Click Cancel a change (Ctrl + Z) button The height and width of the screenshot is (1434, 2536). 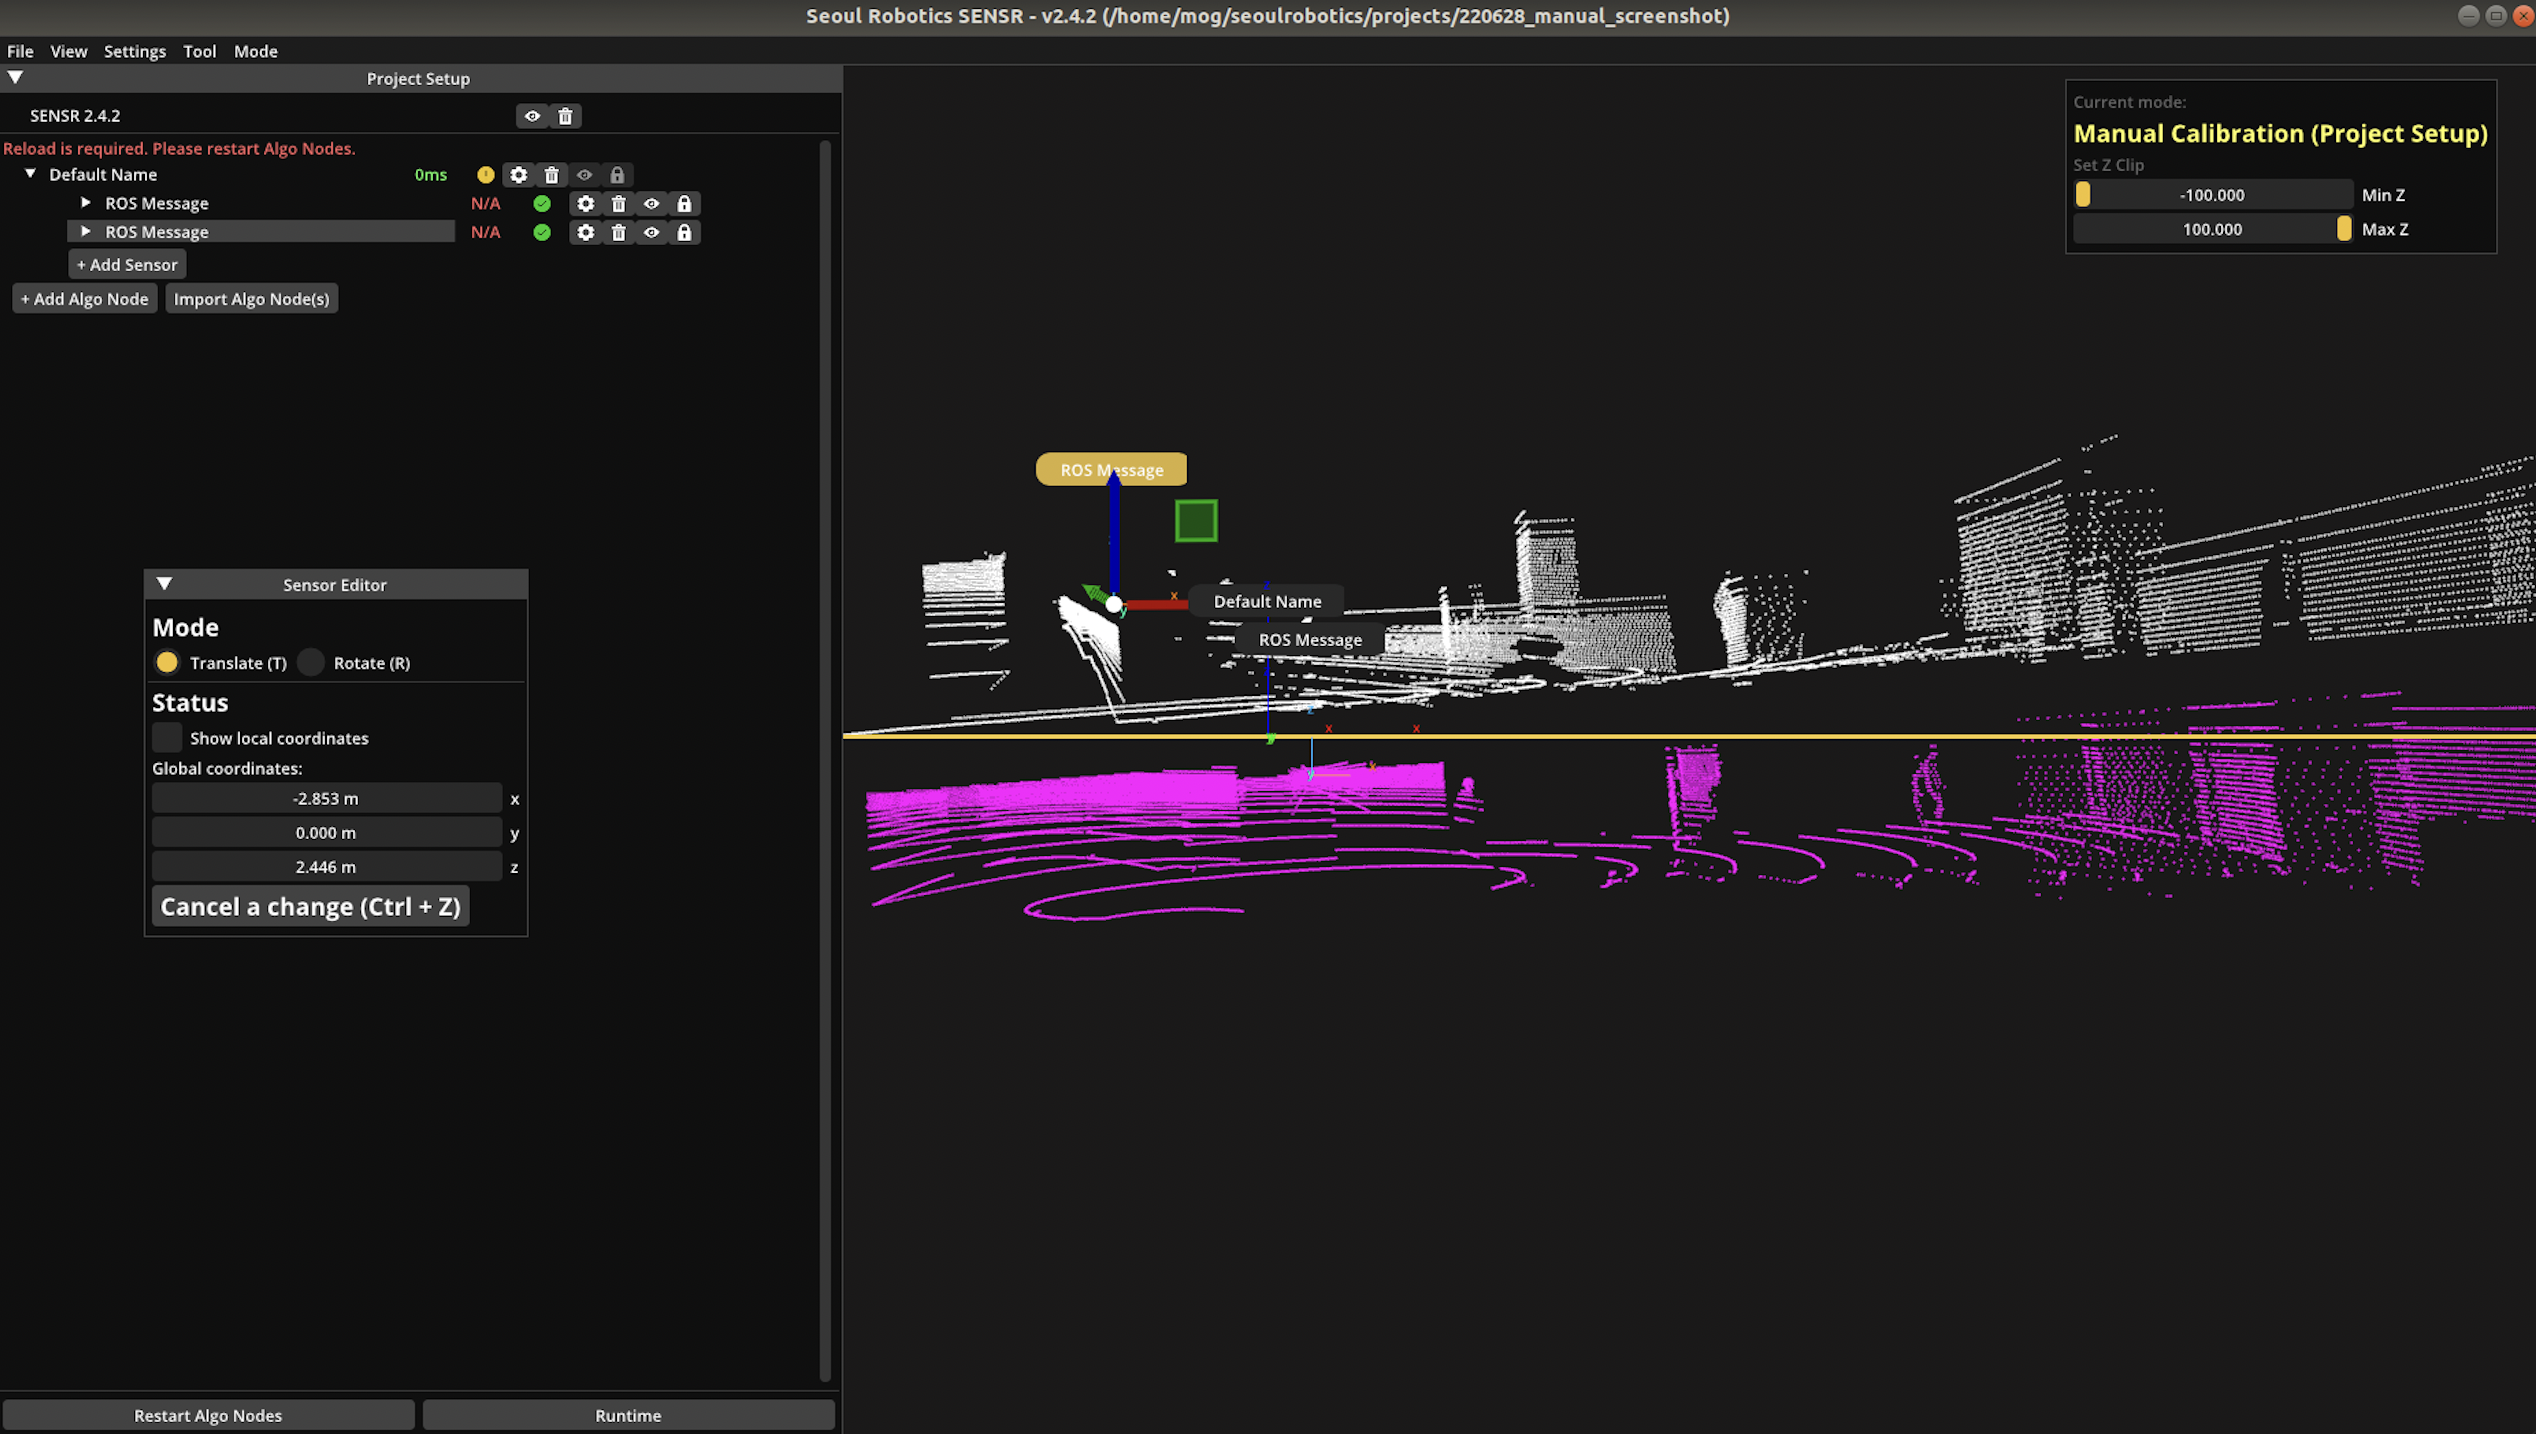coord(311,906)
